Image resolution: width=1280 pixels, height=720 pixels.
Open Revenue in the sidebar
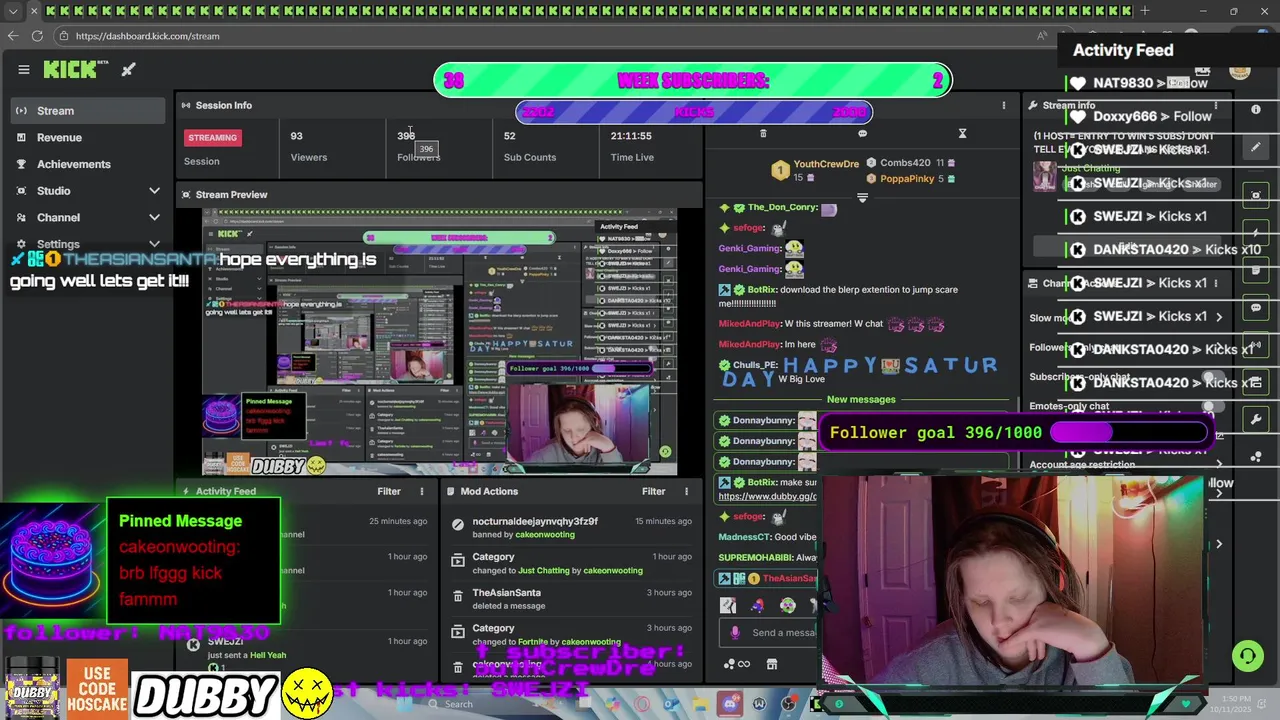click(90, 137)
